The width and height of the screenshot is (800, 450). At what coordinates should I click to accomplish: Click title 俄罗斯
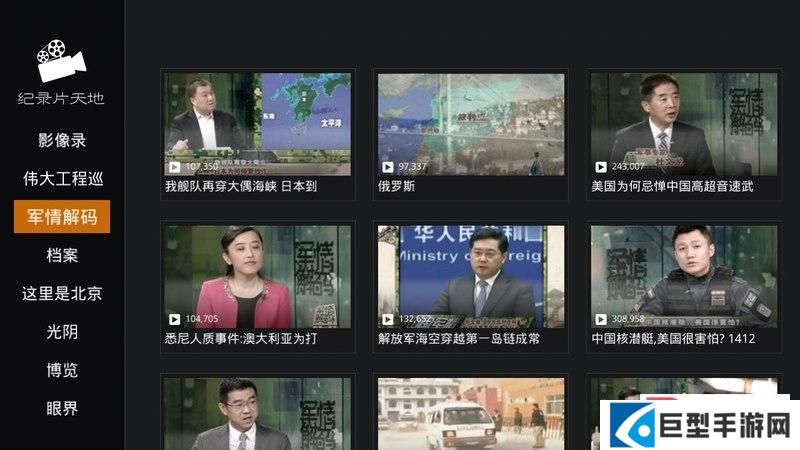[x=396, y=186]
